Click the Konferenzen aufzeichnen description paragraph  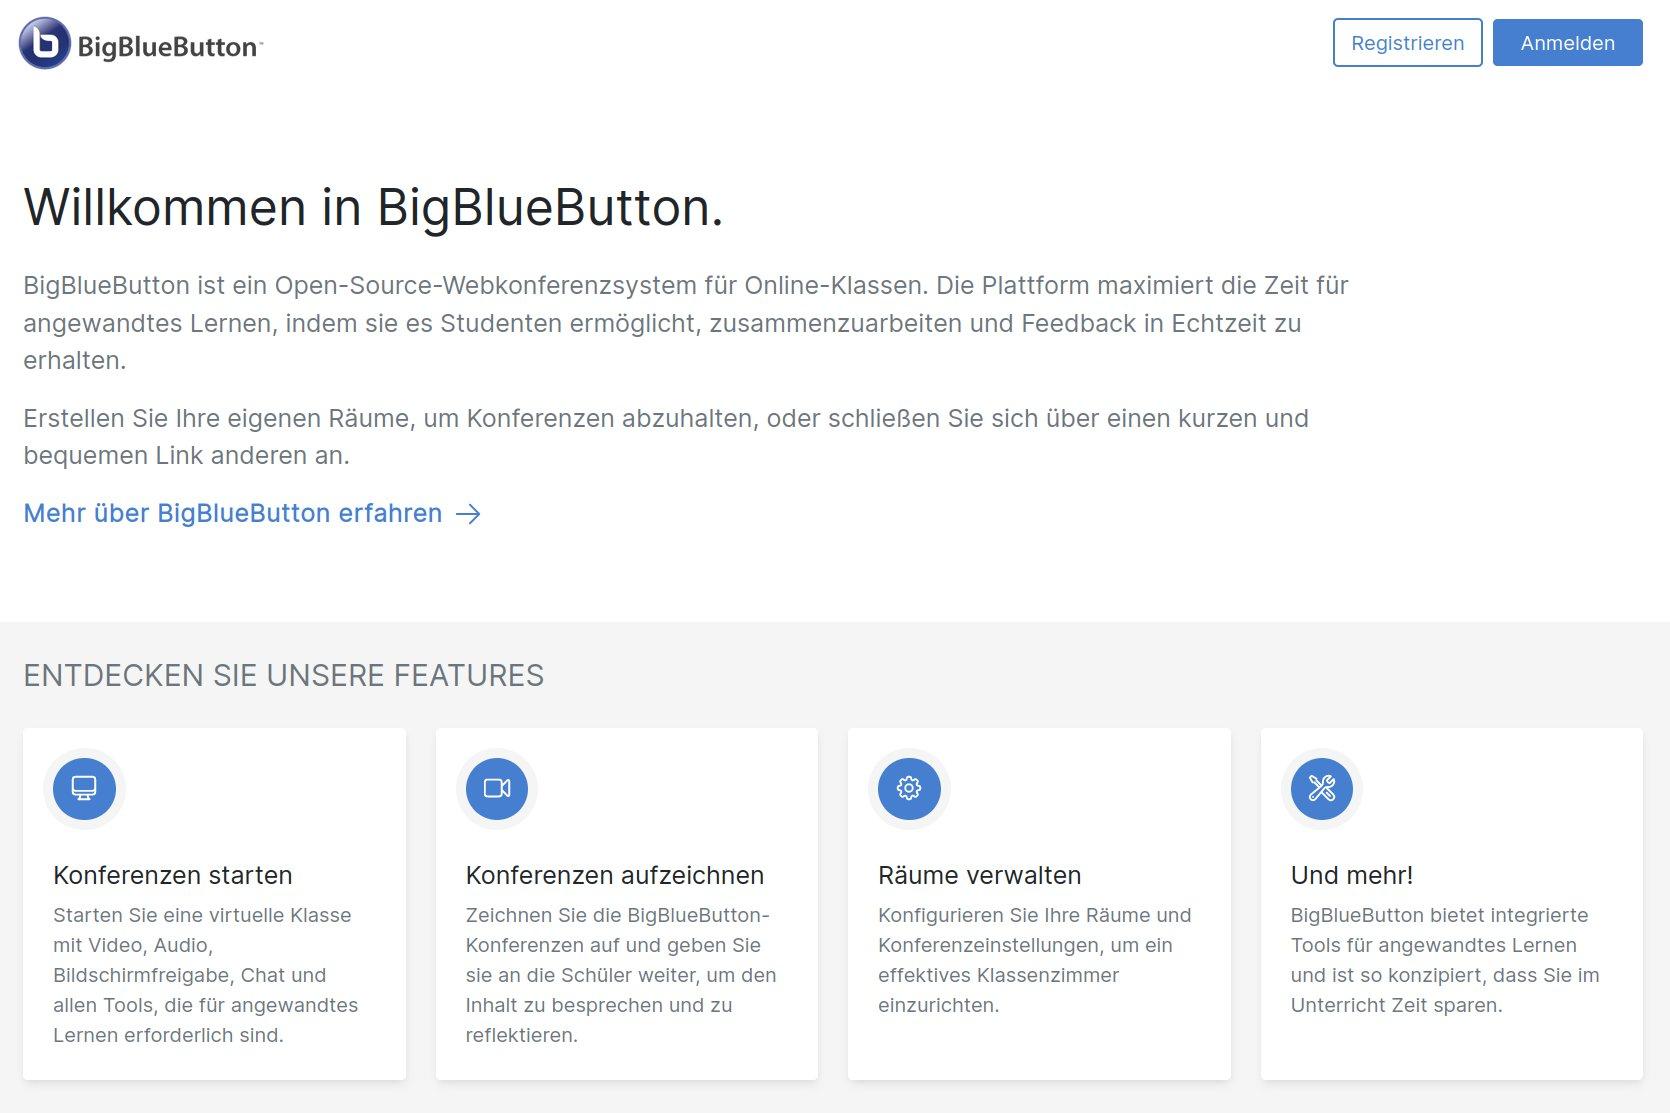(621, 975)
